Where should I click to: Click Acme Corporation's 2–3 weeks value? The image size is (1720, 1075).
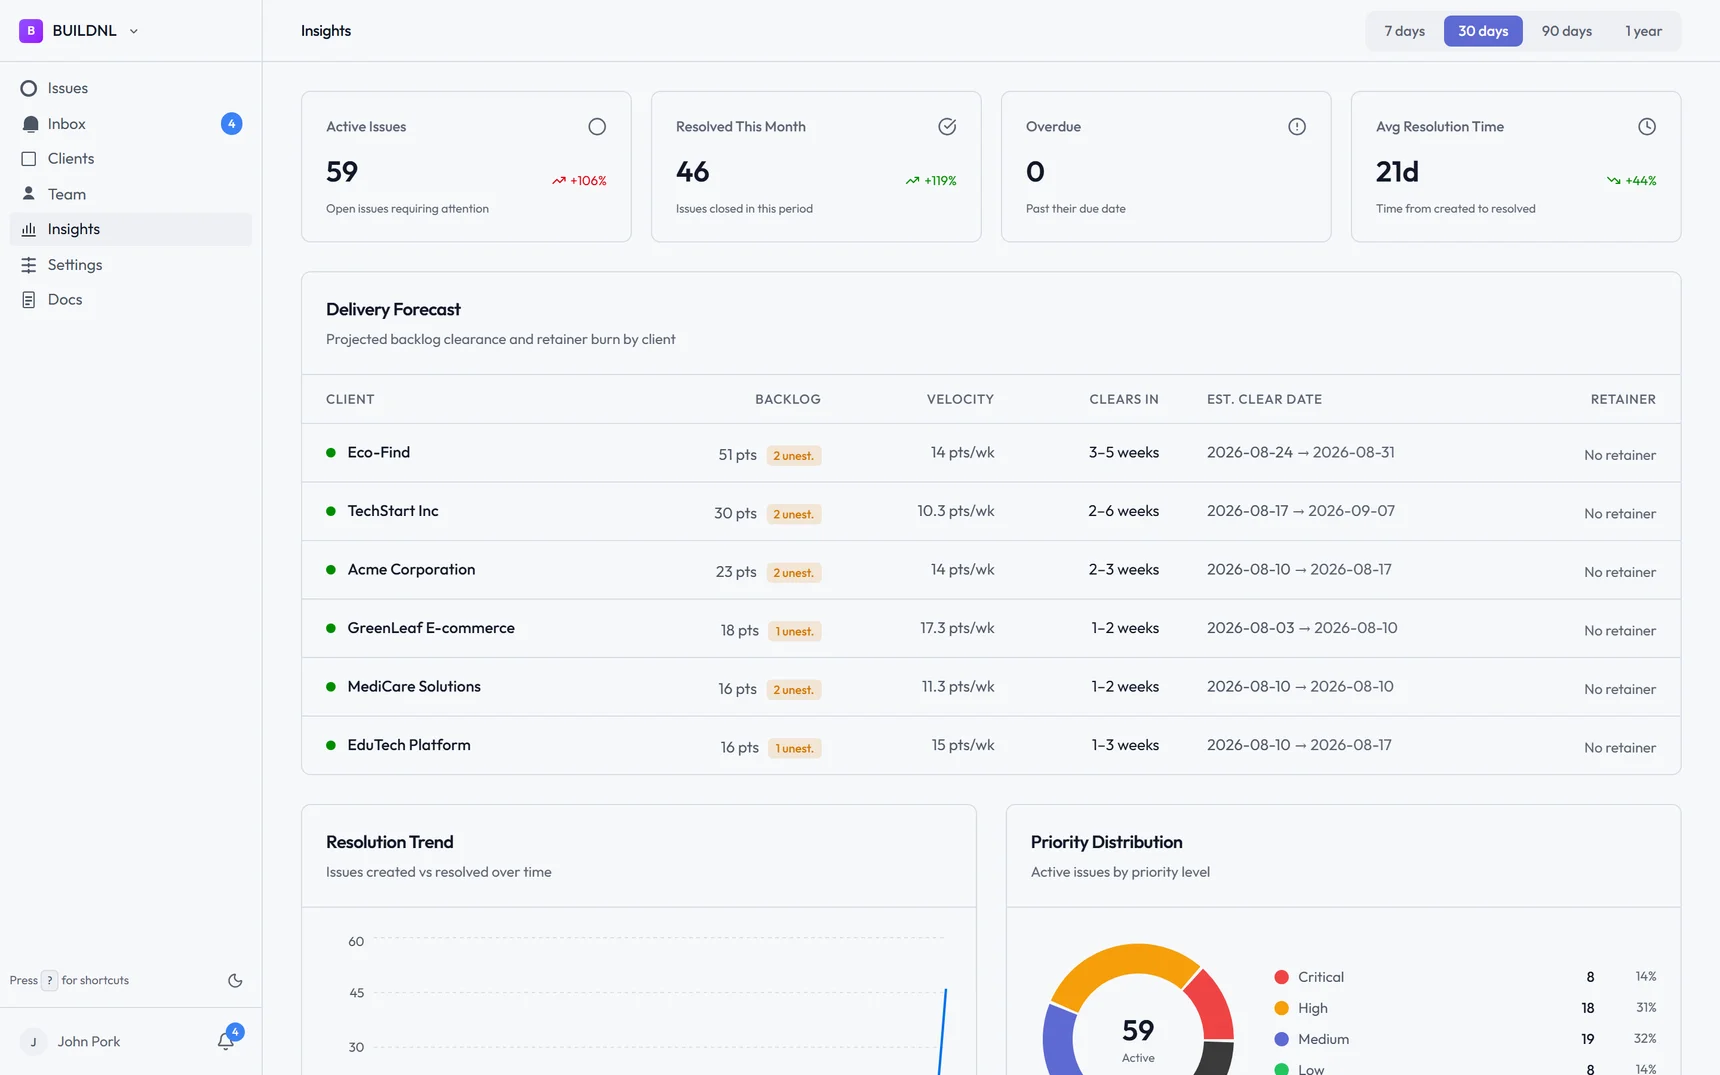coord(1124,570)
